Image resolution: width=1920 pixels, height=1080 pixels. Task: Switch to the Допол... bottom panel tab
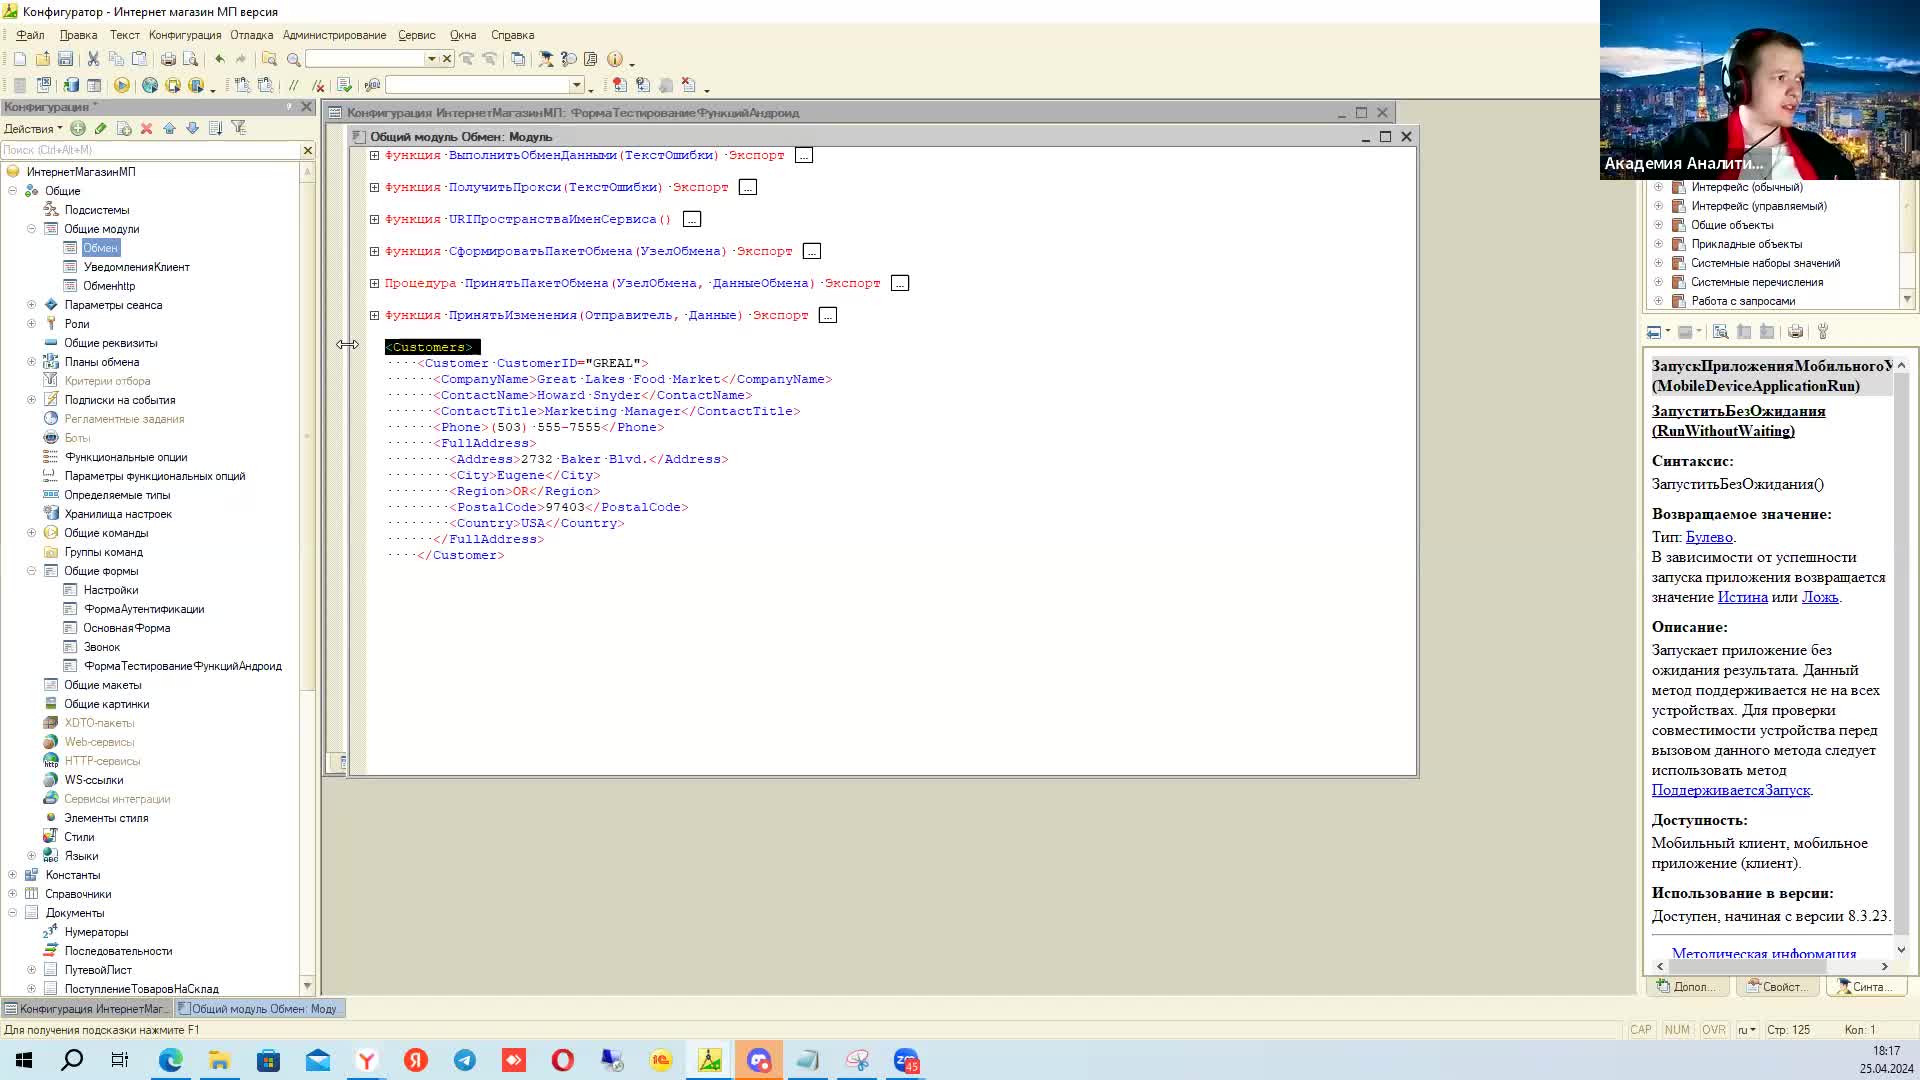[x=1687, y=987]
